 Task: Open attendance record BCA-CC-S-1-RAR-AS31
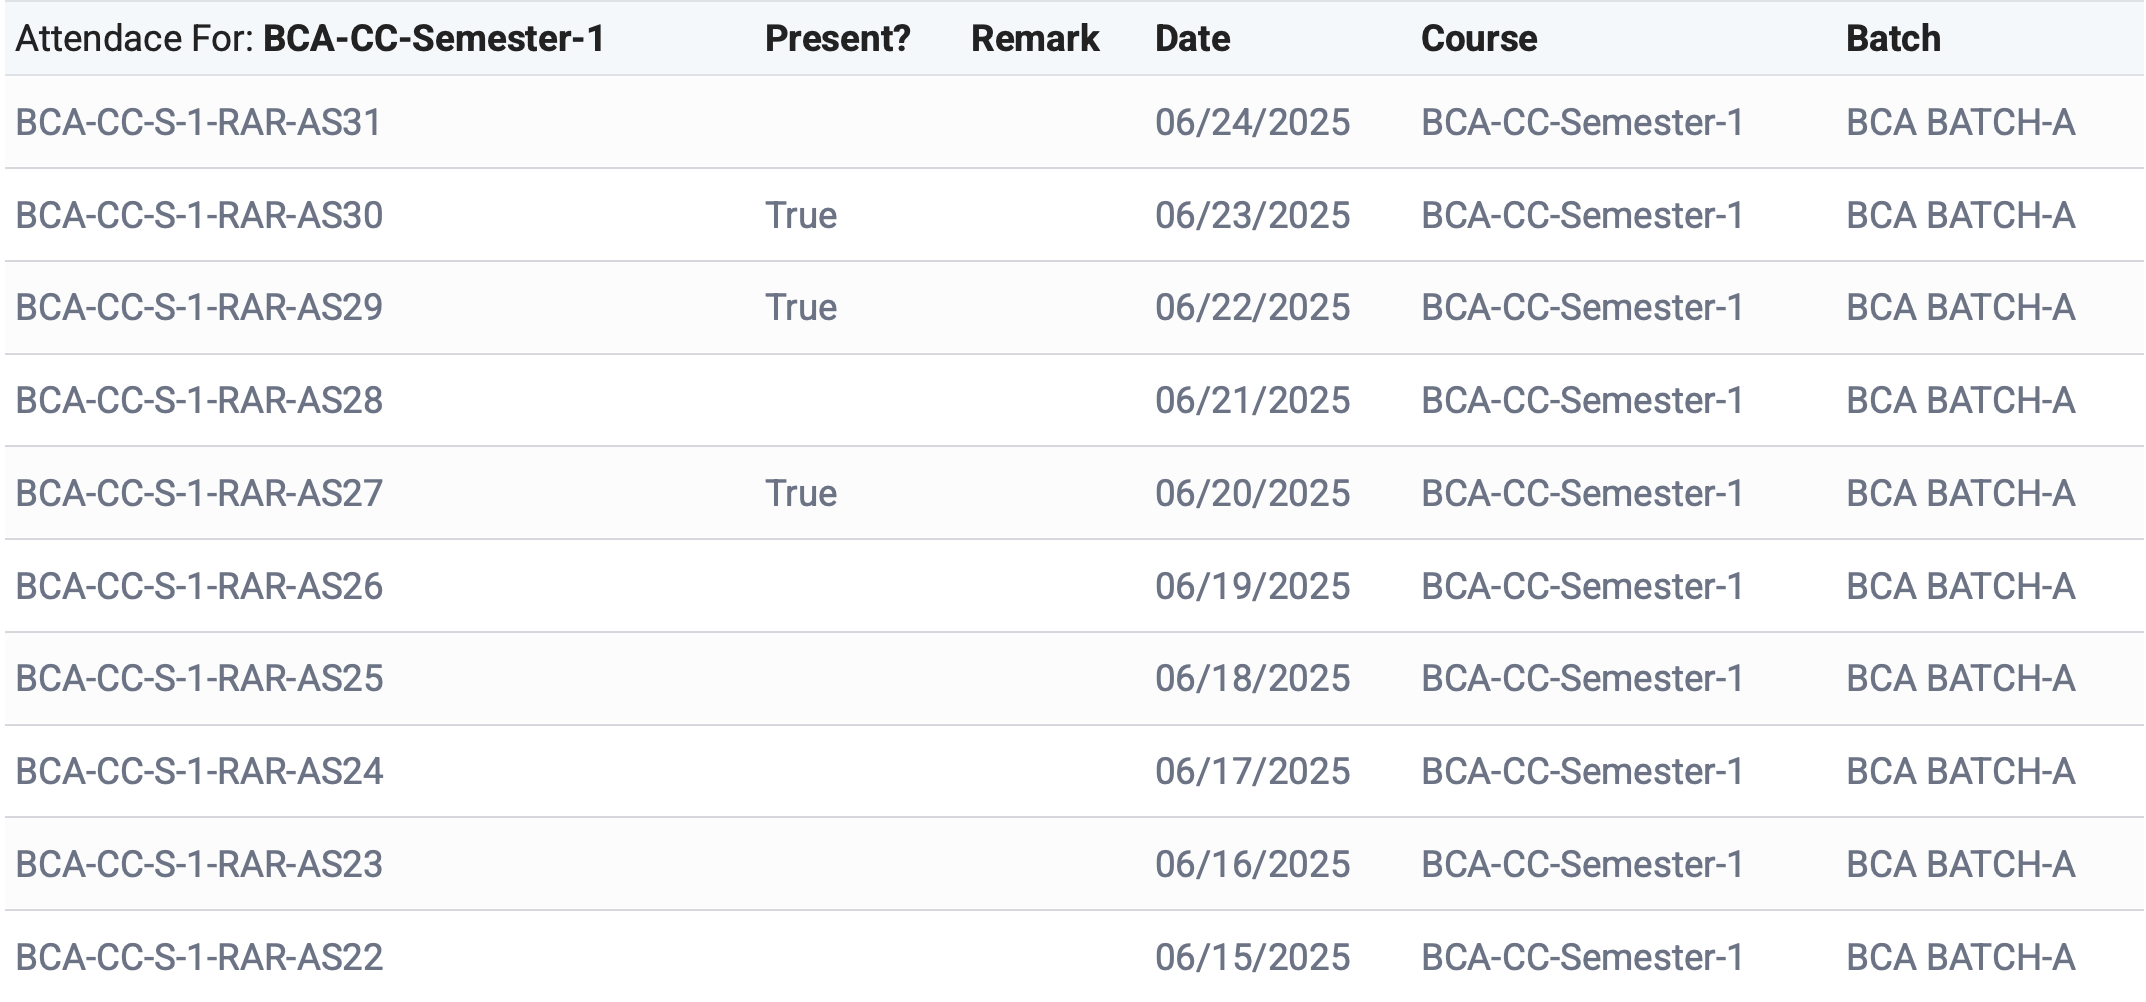(198, 123)
